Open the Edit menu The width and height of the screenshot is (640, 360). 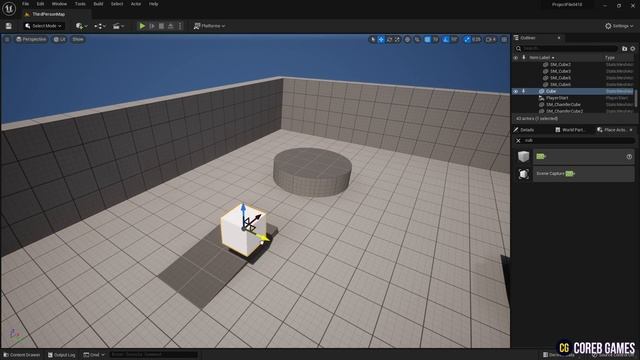tap(40, 4)
